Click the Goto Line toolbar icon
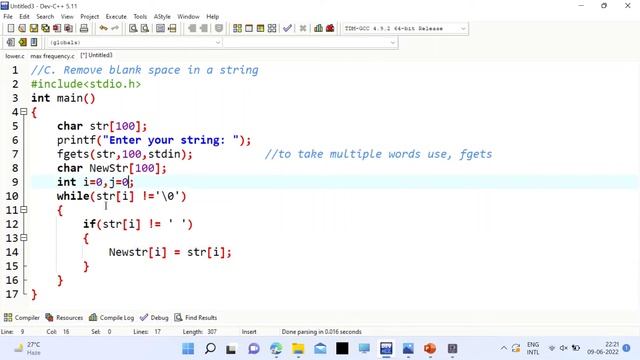The height and width of the screenshot is (360, 640). pos(172,28)
